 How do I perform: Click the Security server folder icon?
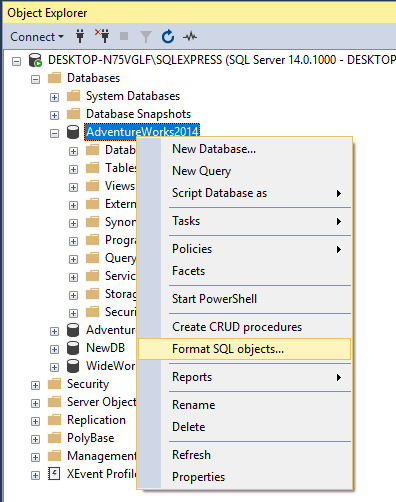[x=54, y=384]
